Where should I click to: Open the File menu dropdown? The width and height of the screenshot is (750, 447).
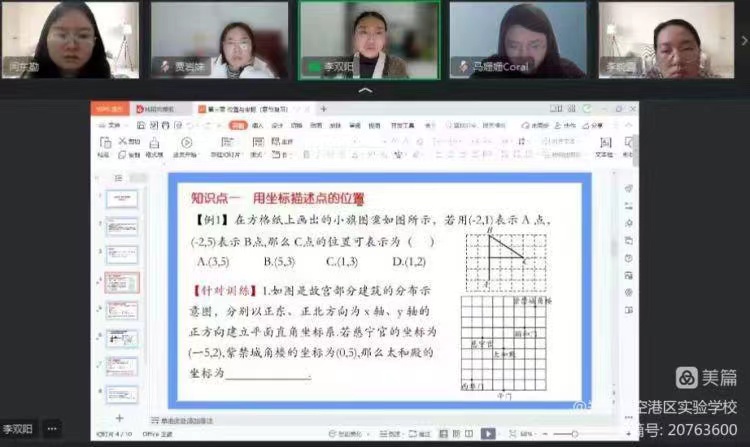(x=113, y=126)
